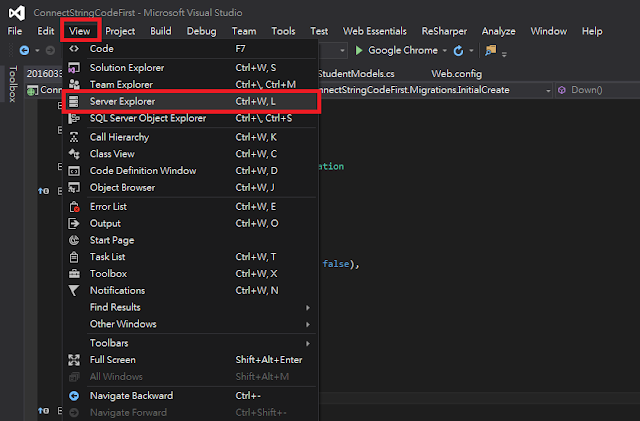The width and height of the screenshot is (640, 421).
Task: Switch to the Web.config tab
Action: pos(456,74)
